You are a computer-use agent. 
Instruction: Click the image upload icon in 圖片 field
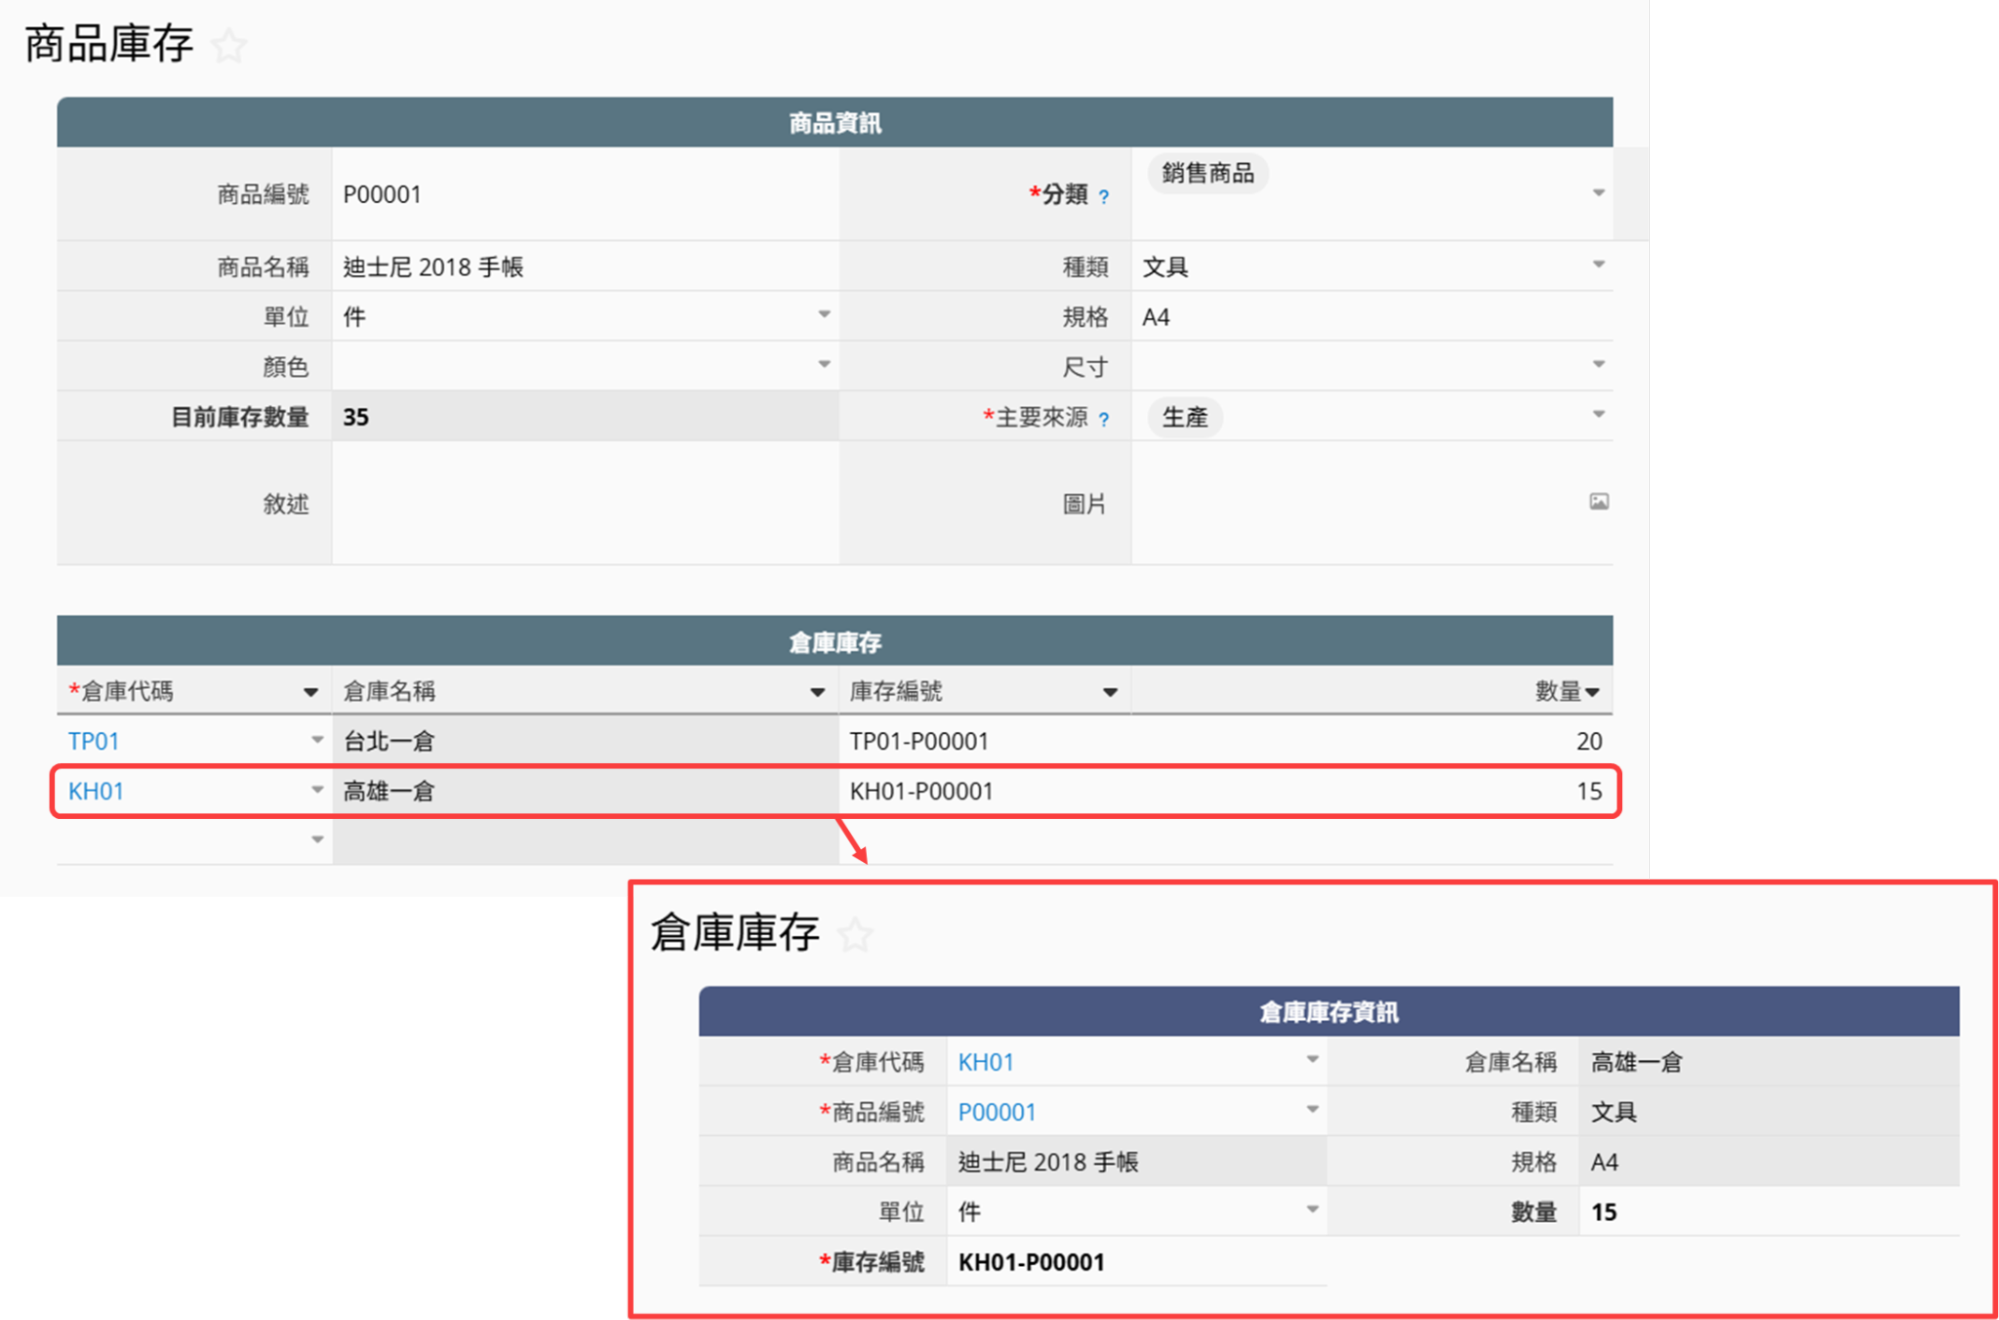click(1598, 502)
